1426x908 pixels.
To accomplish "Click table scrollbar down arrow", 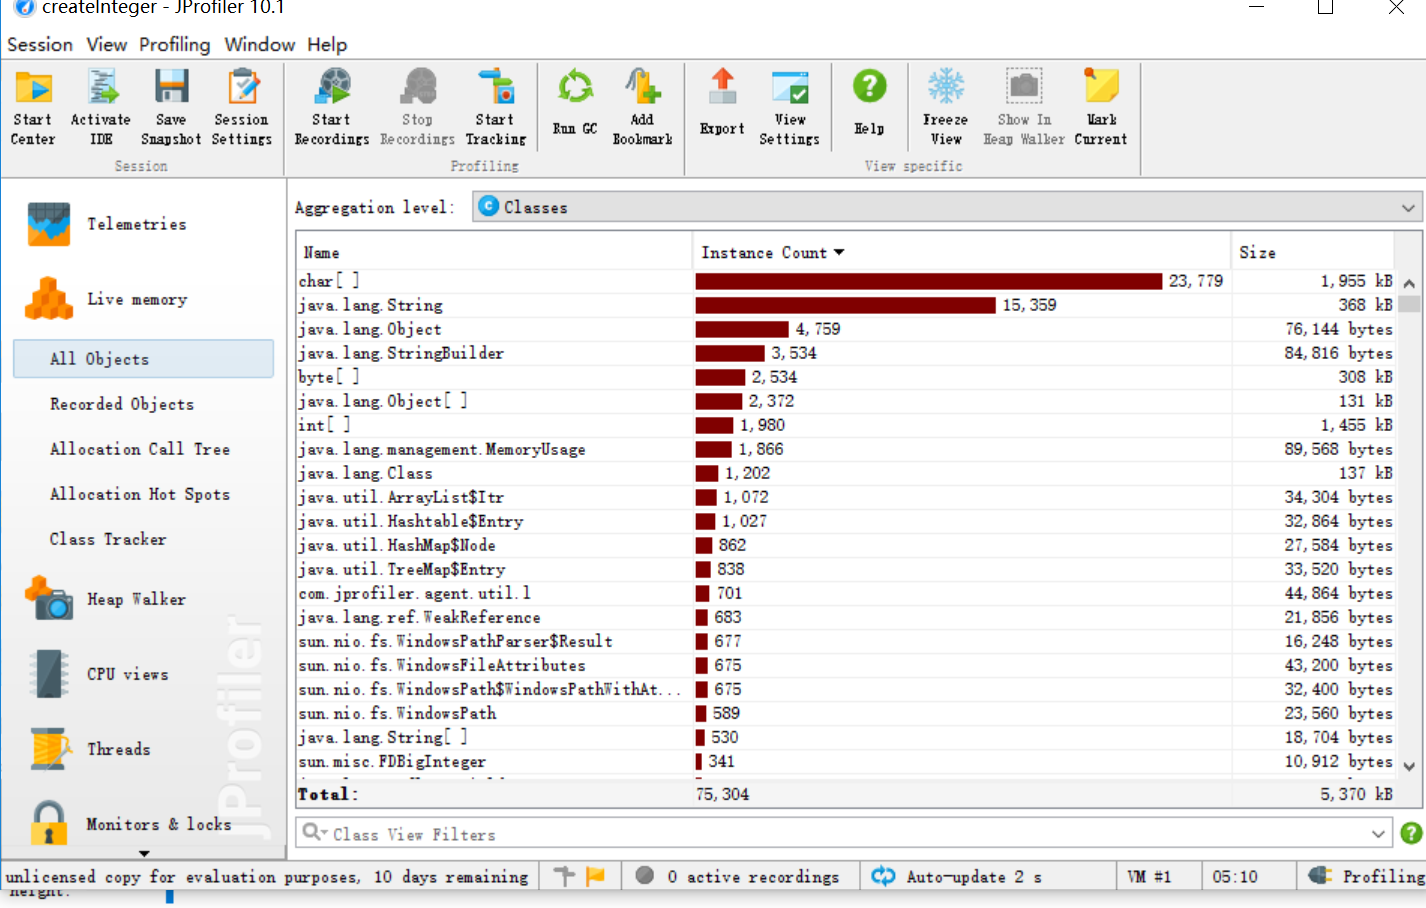I will coord(1409,767).
